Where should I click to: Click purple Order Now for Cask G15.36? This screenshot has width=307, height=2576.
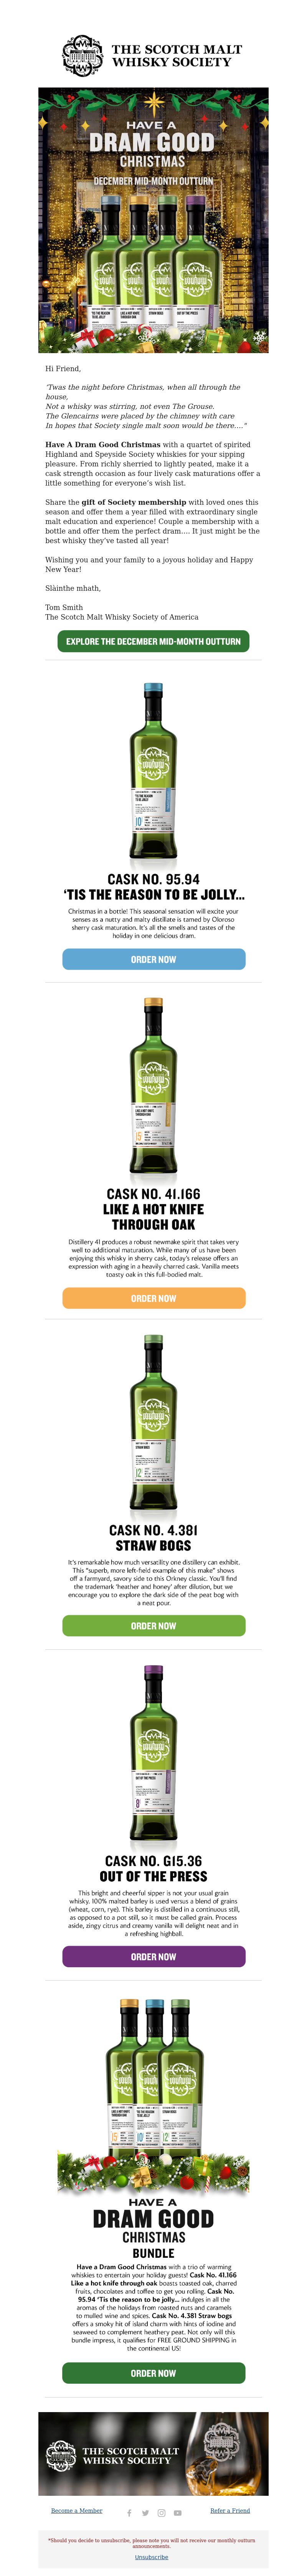pyautogui.click(x=153, y=1956)
